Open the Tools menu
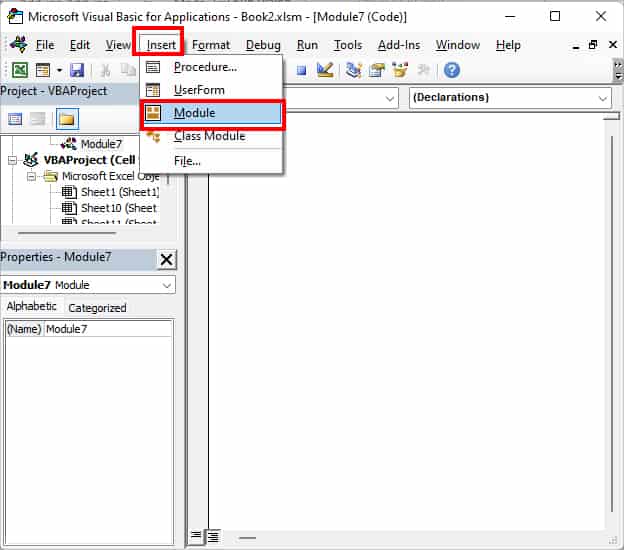624x550 pixels. point(347,45)
